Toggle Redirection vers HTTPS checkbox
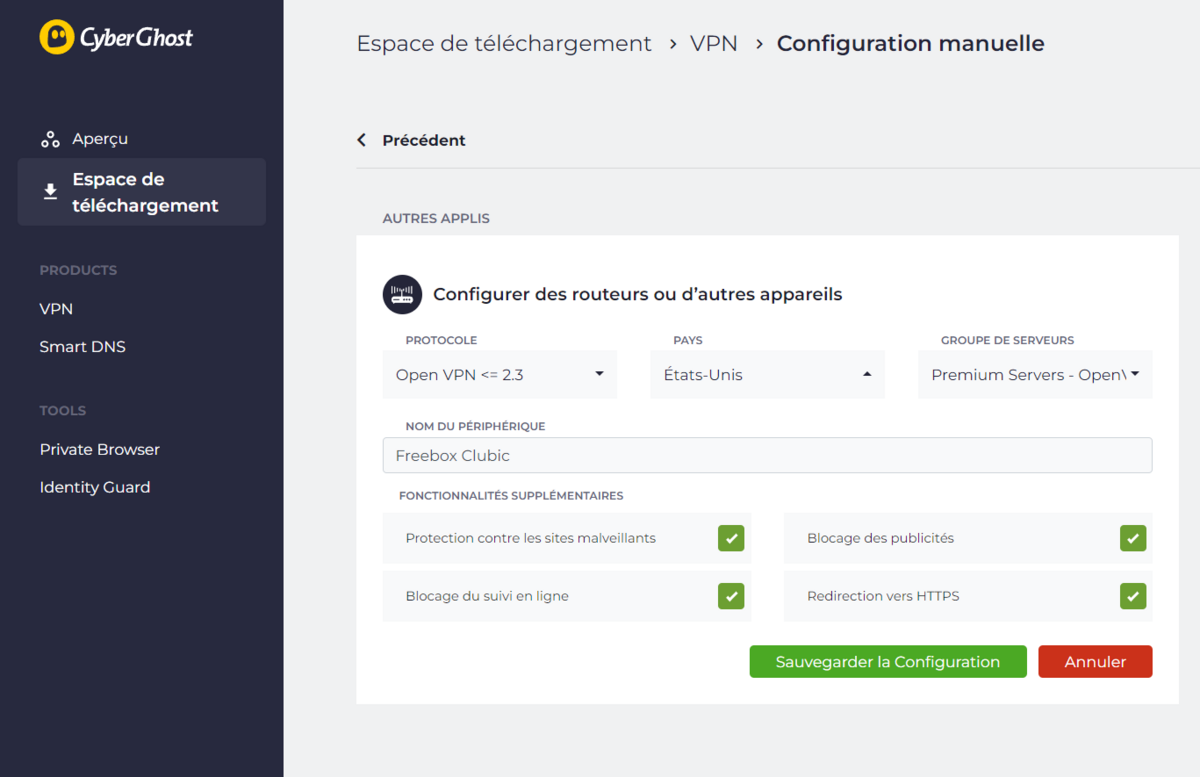The image size is (1200, 777). (x=1133, y=596)
